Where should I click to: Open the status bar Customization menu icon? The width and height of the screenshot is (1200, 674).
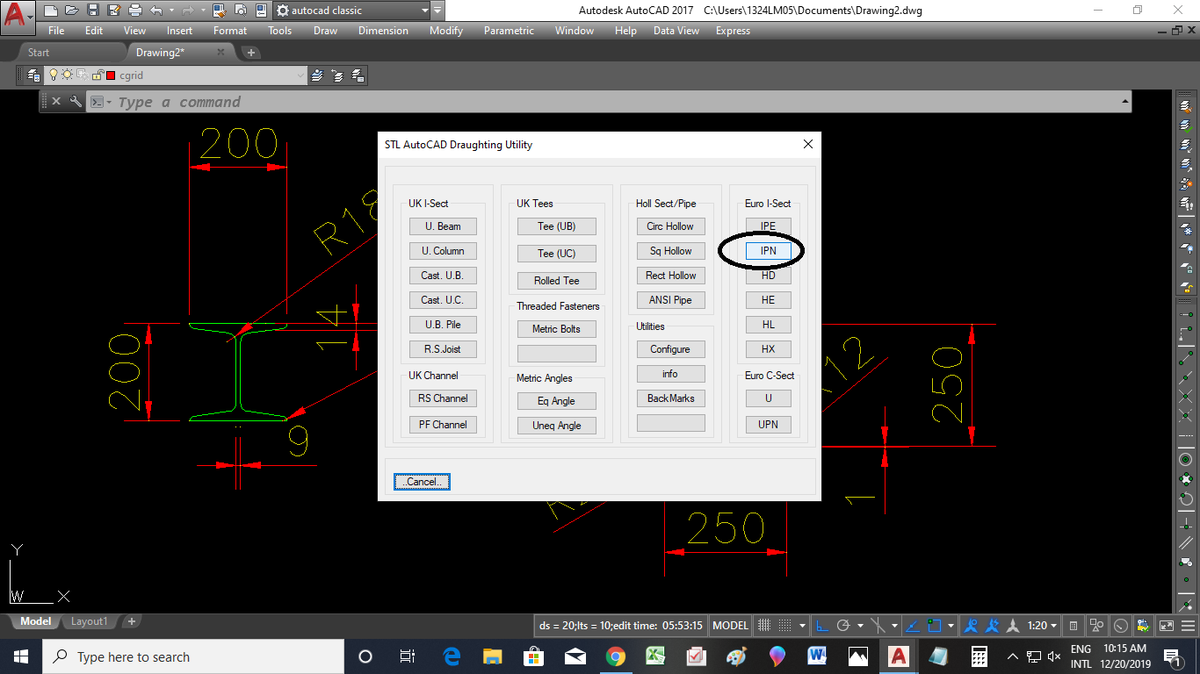(x=1189, y=626)
